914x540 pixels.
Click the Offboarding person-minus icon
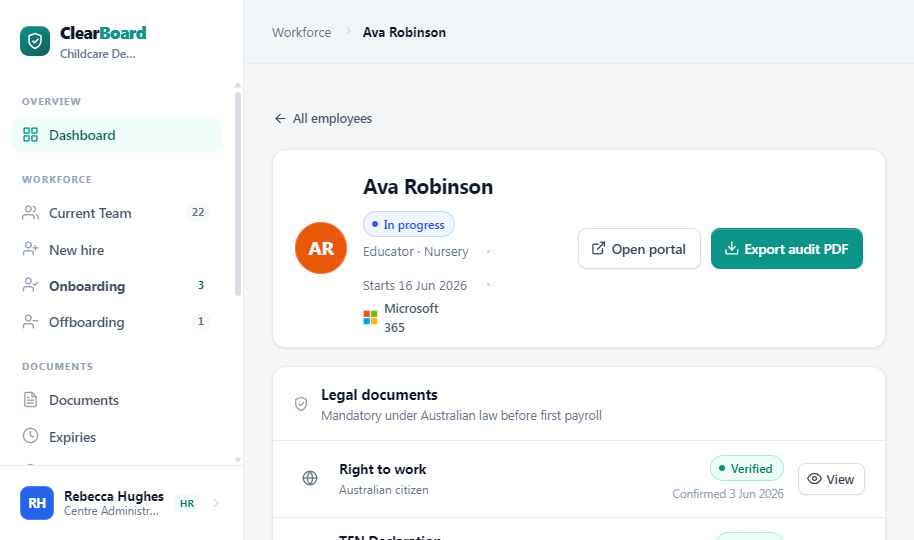point(30,321)
